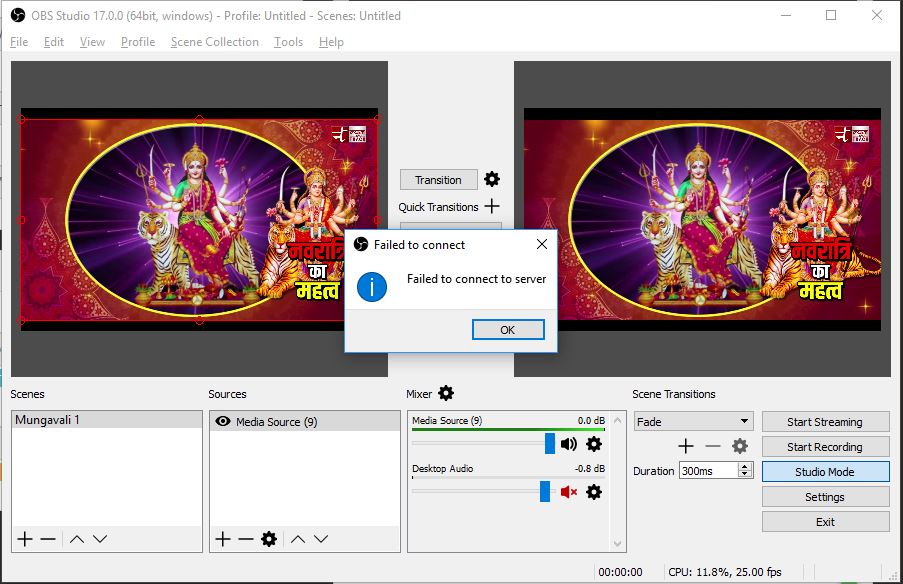Remove scene transition with minus icon
Viewport: 903px width, 584px height.
(x=713, y=446)
